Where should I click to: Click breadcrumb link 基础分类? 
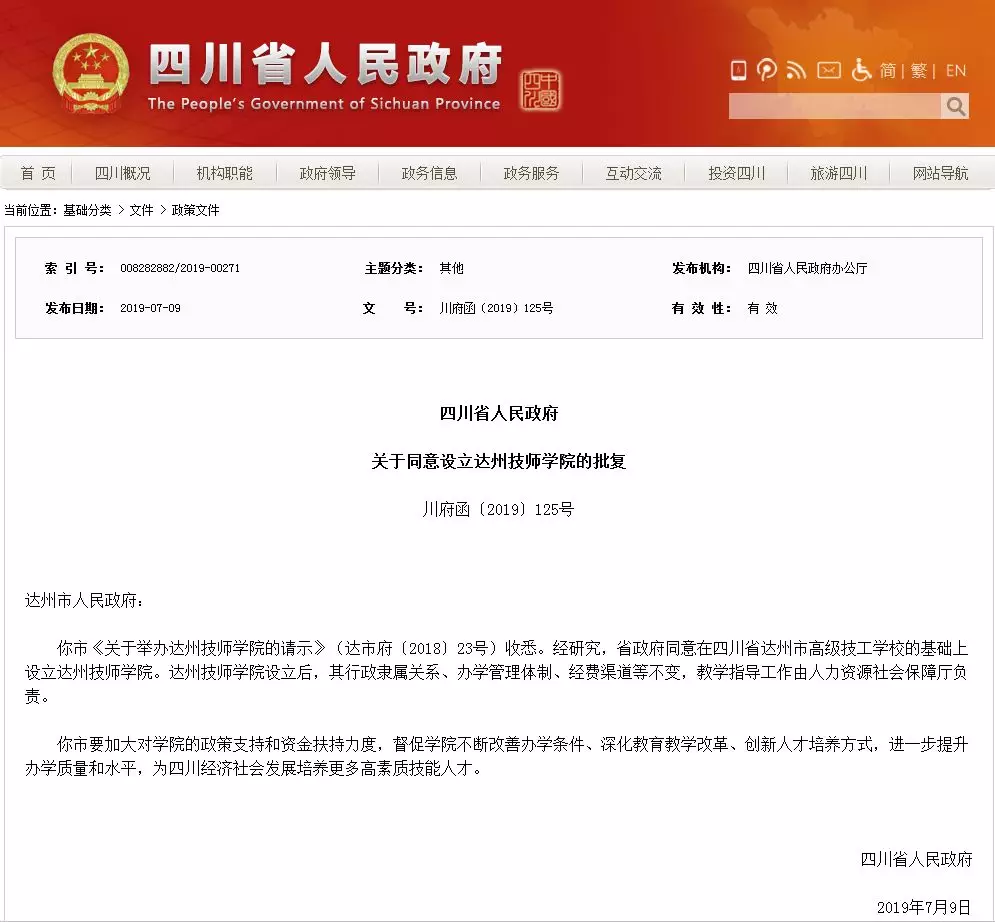click(87, 210)
